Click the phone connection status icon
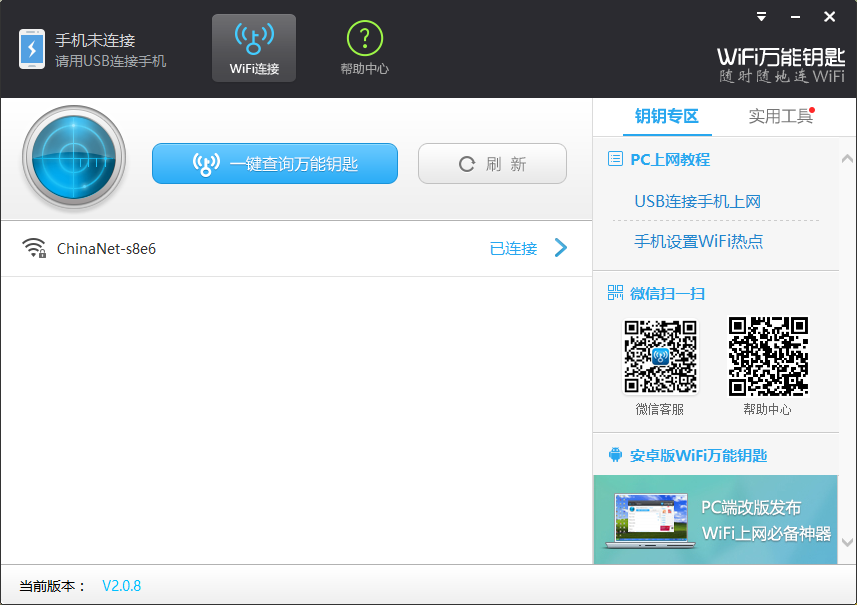 point(32,49)
